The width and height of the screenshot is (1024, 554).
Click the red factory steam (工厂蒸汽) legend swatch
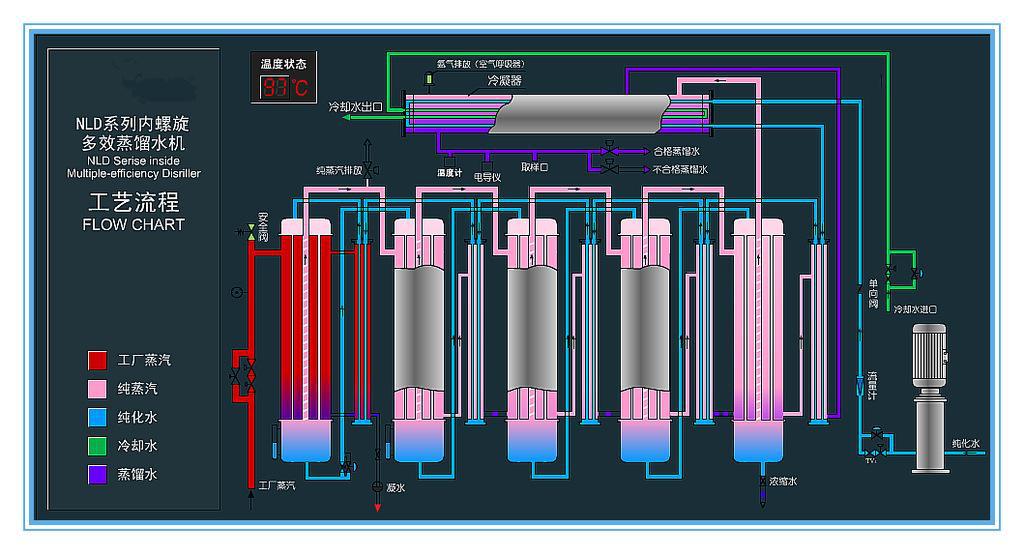click(97, 360)
